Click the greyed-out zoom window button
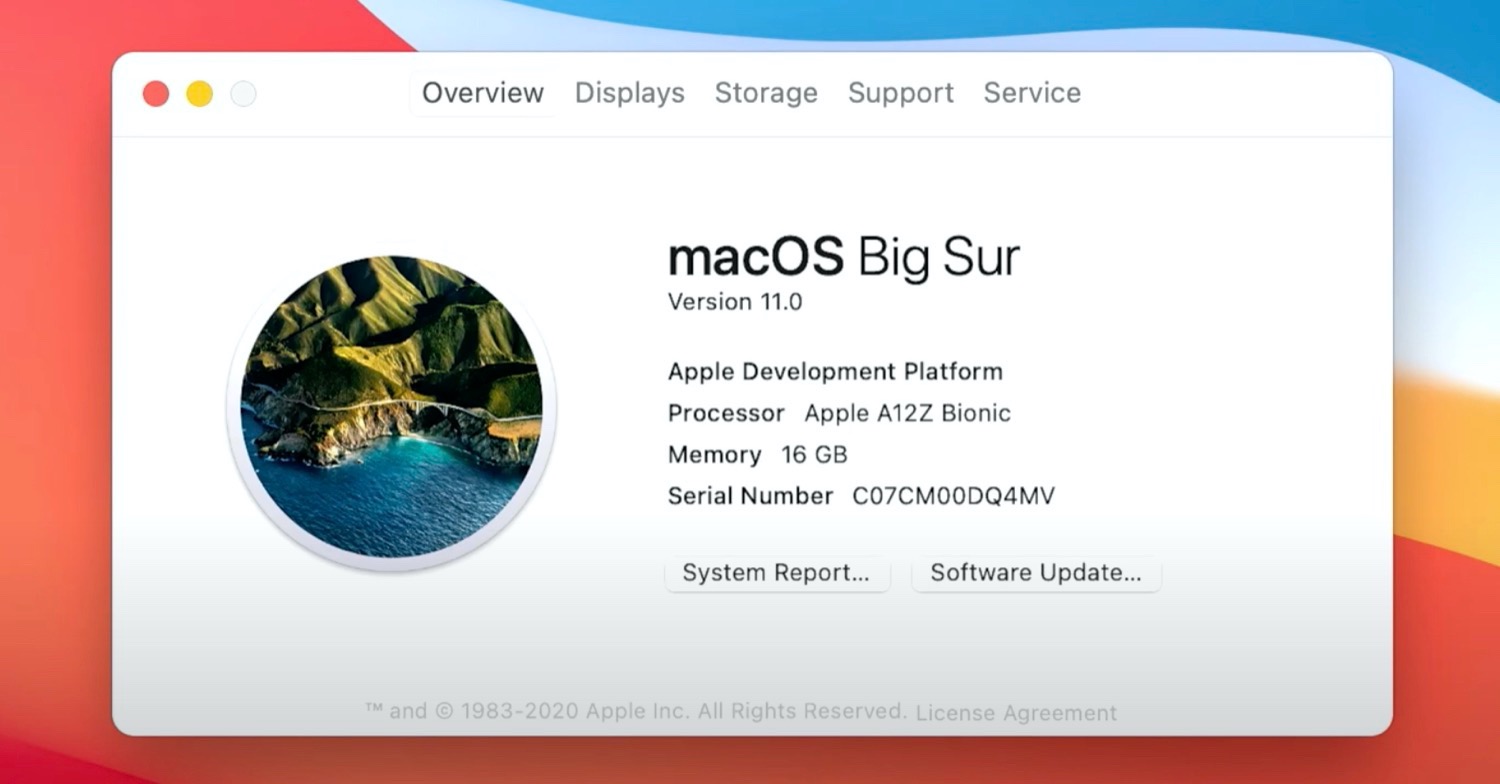Viewport: 1500px width, 784px height. point(243,94)
